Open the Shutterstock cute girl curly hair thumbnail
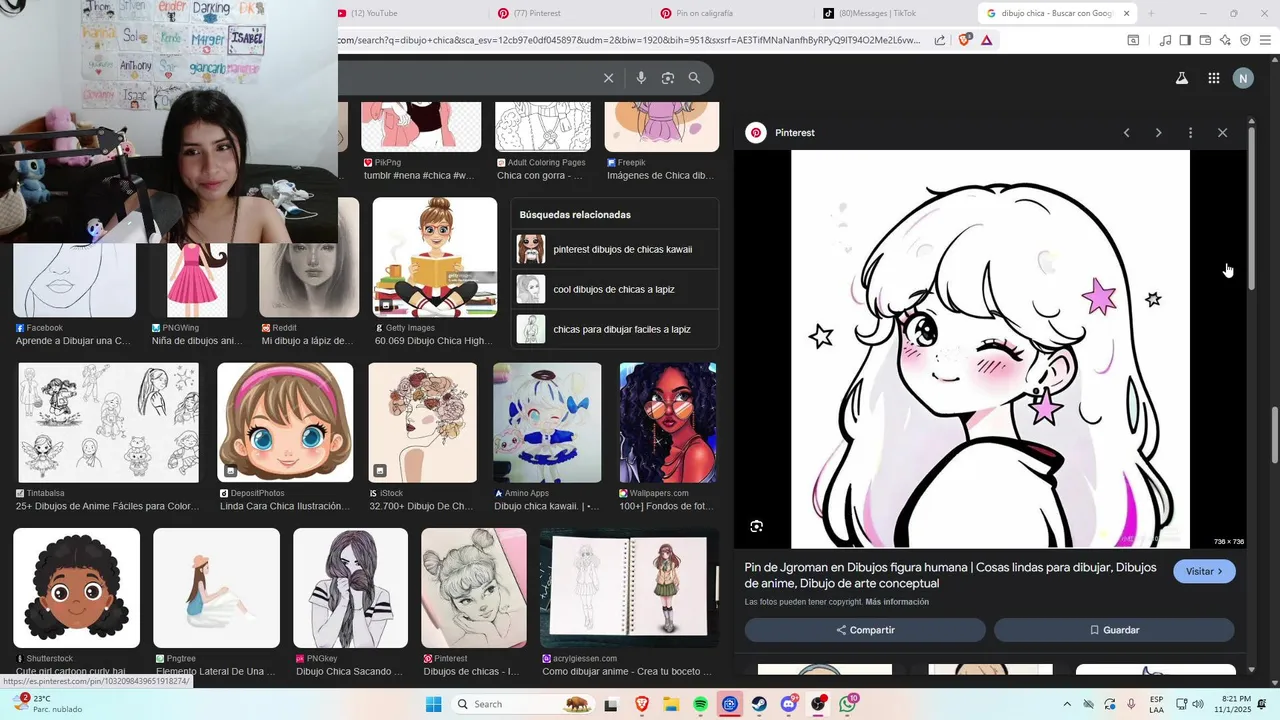 click(76, 588)
